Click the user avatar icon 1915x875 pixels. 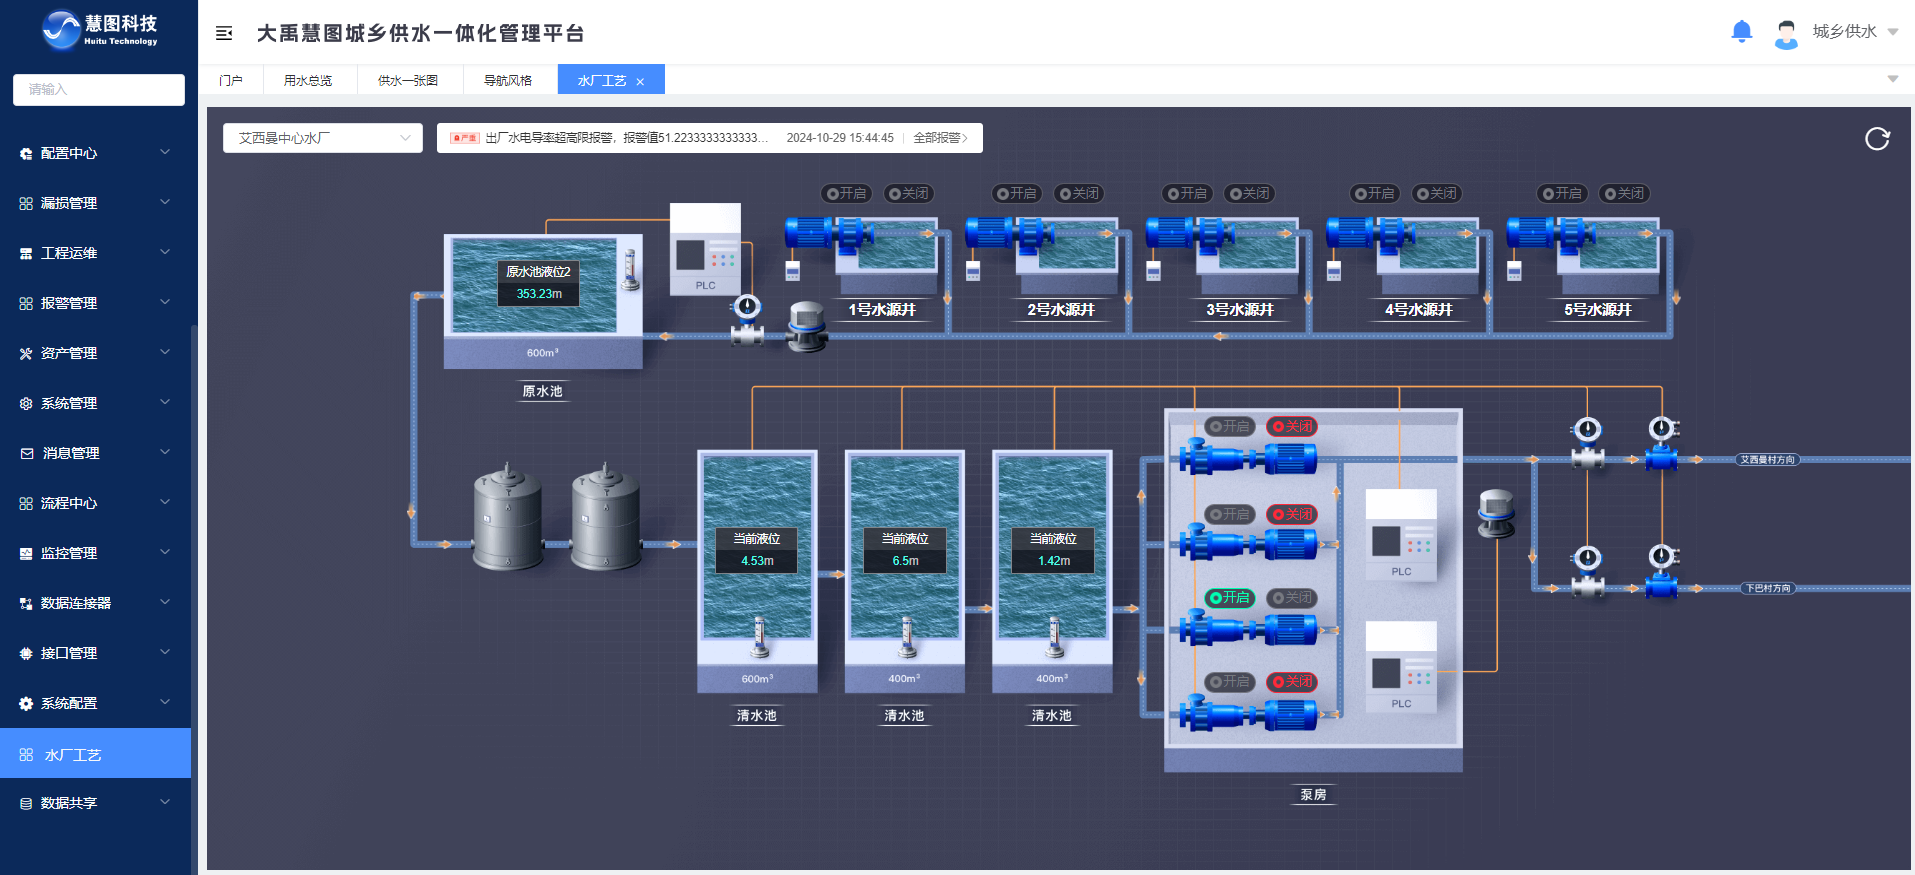click(x=1785, y=33)
